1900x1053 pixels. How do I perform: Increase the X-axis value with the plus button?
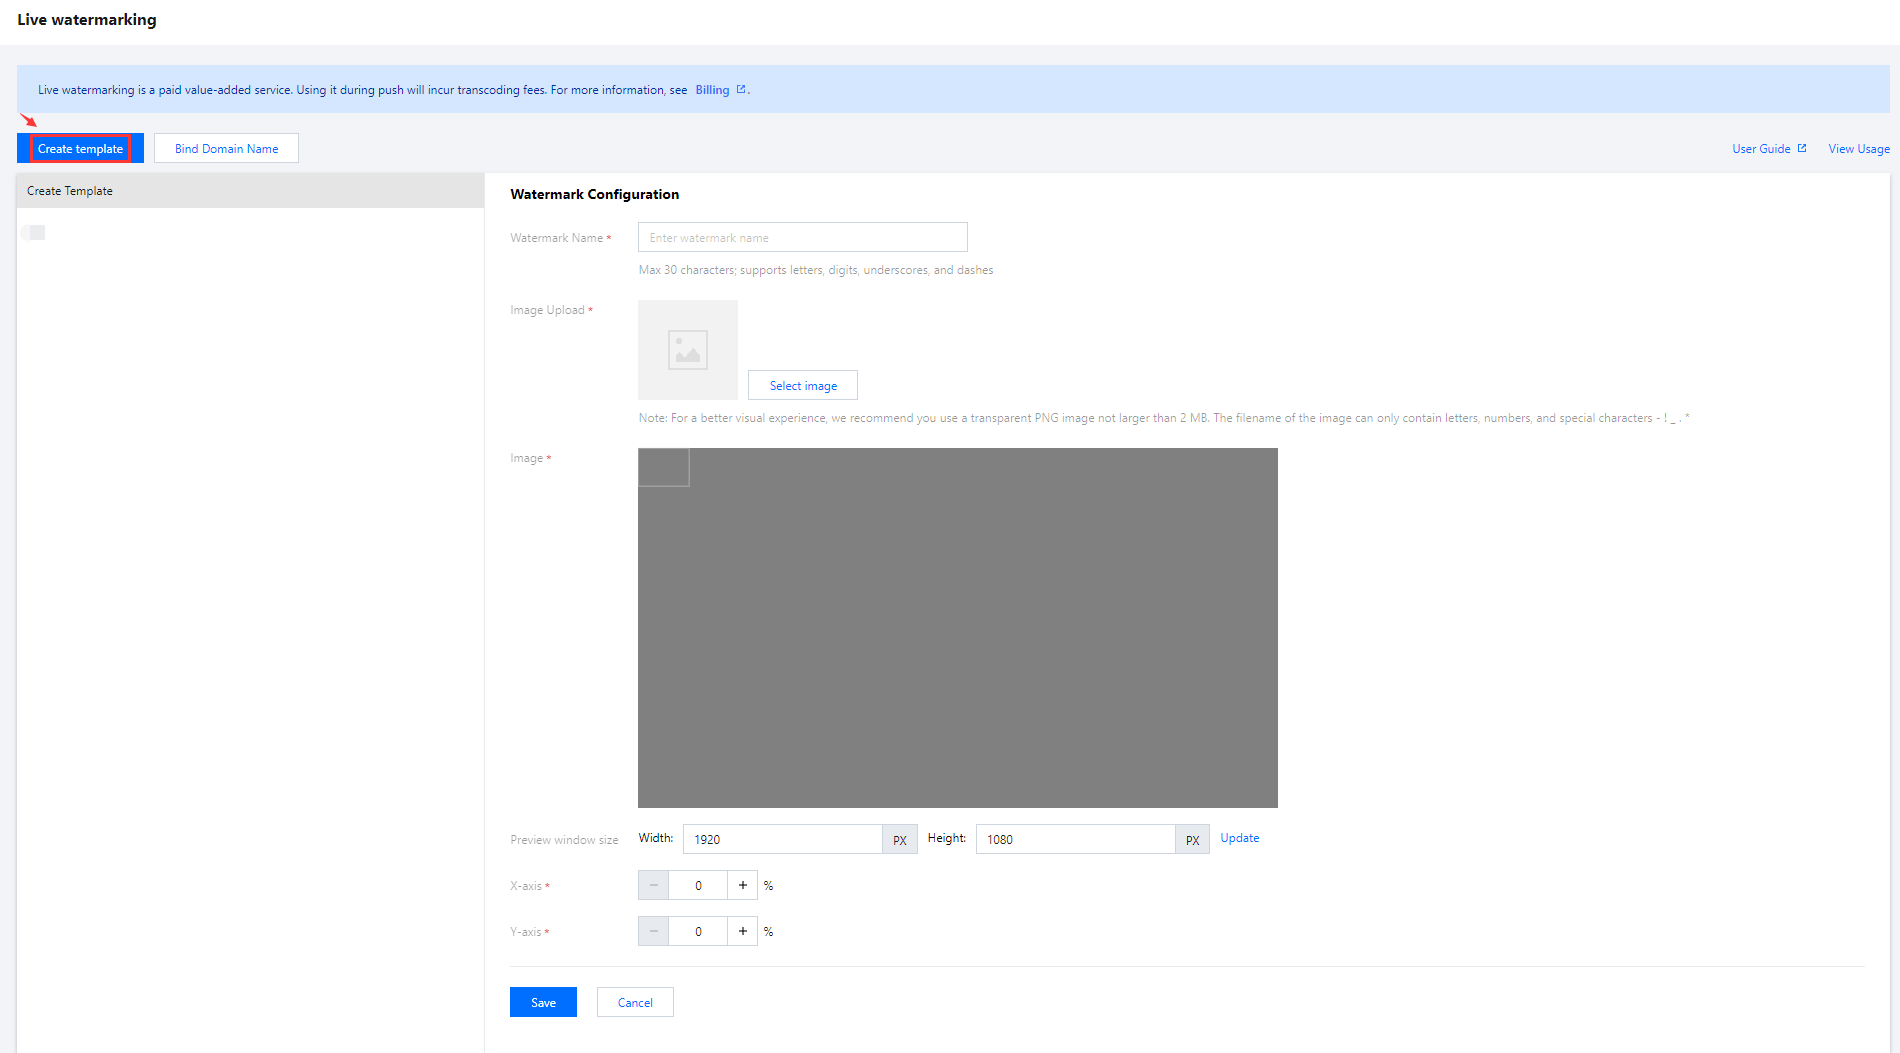click(742, 885)
